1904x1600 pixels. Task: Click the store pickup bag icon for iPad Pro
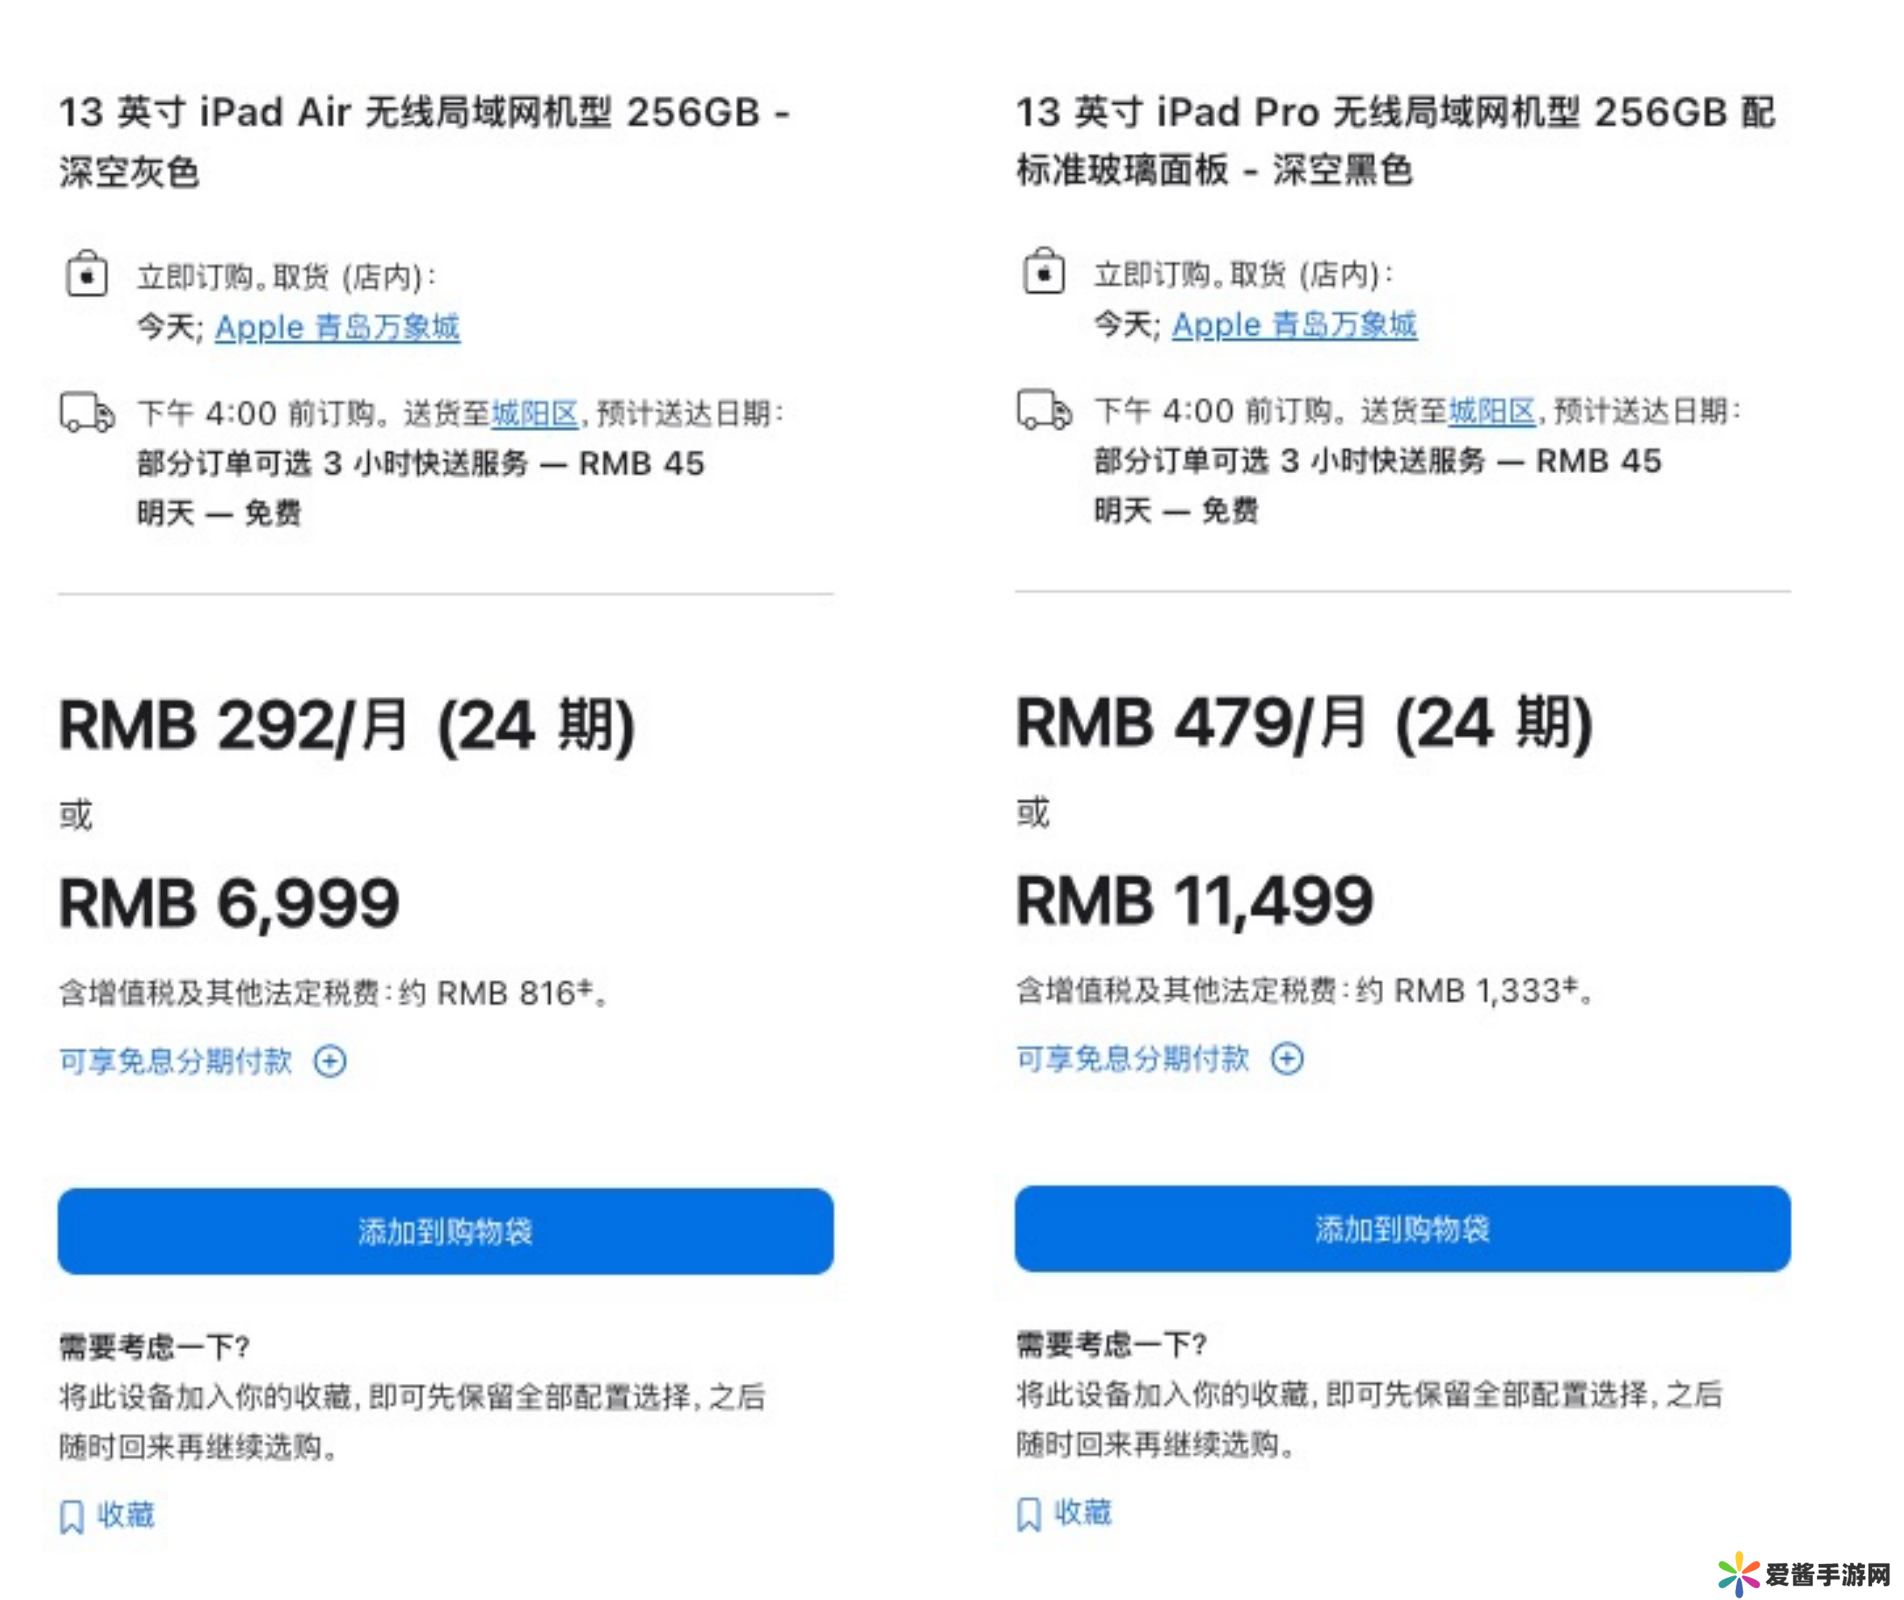click(x=1044, y=271)
